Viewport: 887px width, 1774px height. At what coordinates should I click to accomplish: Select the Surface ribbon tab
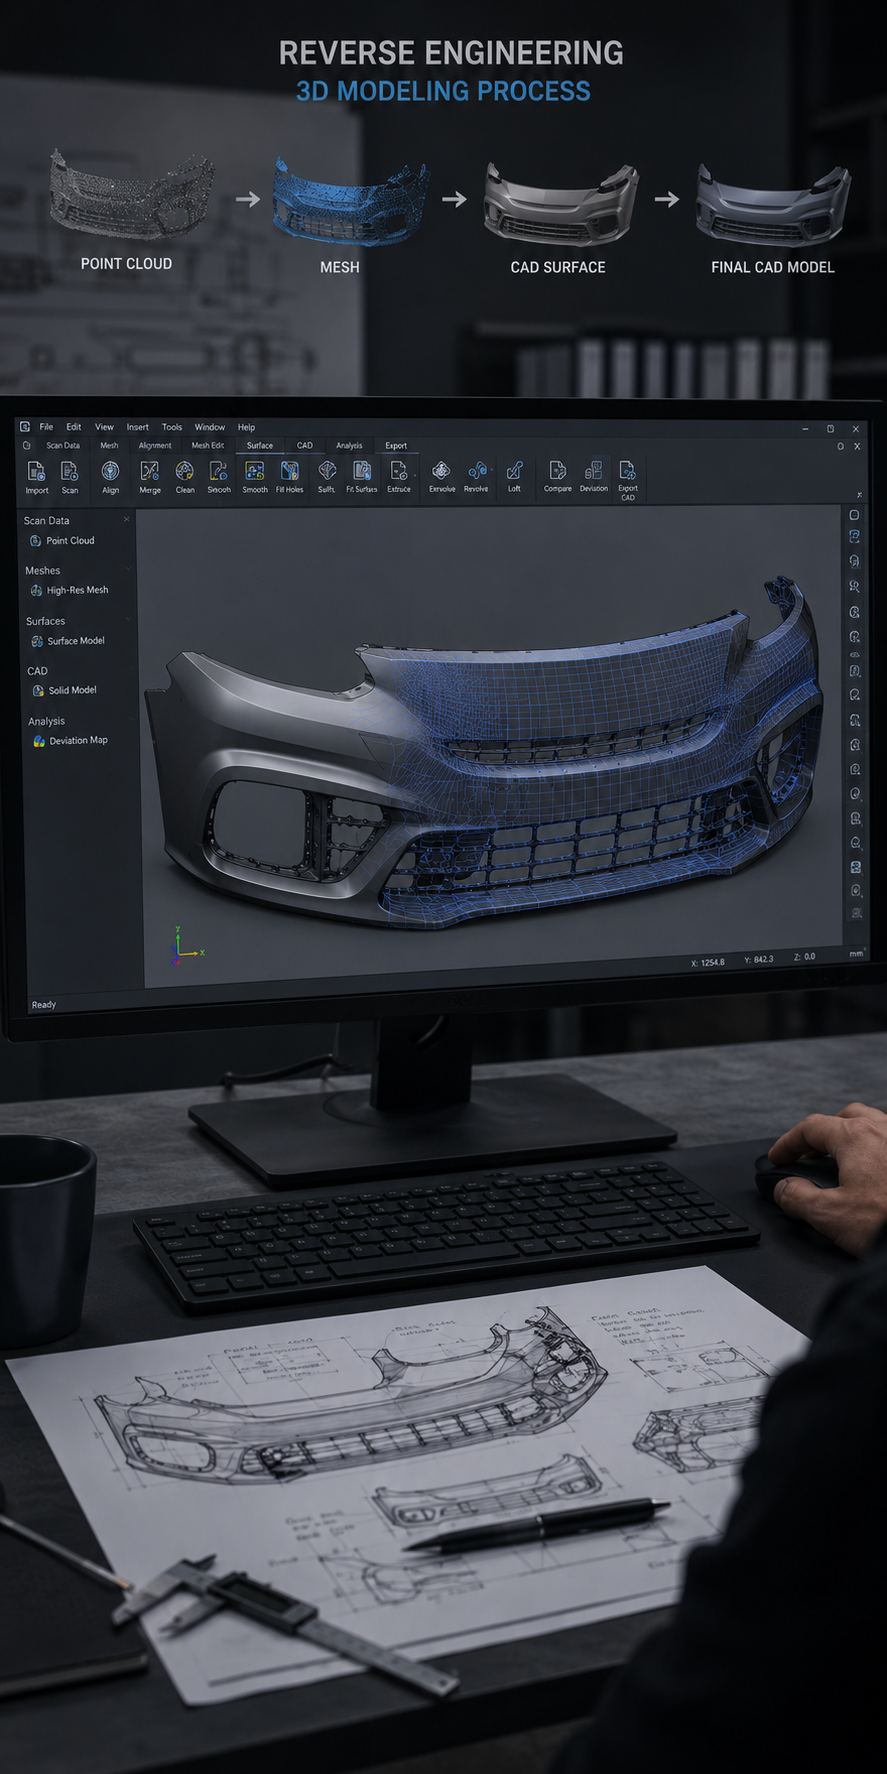[260, 446]
